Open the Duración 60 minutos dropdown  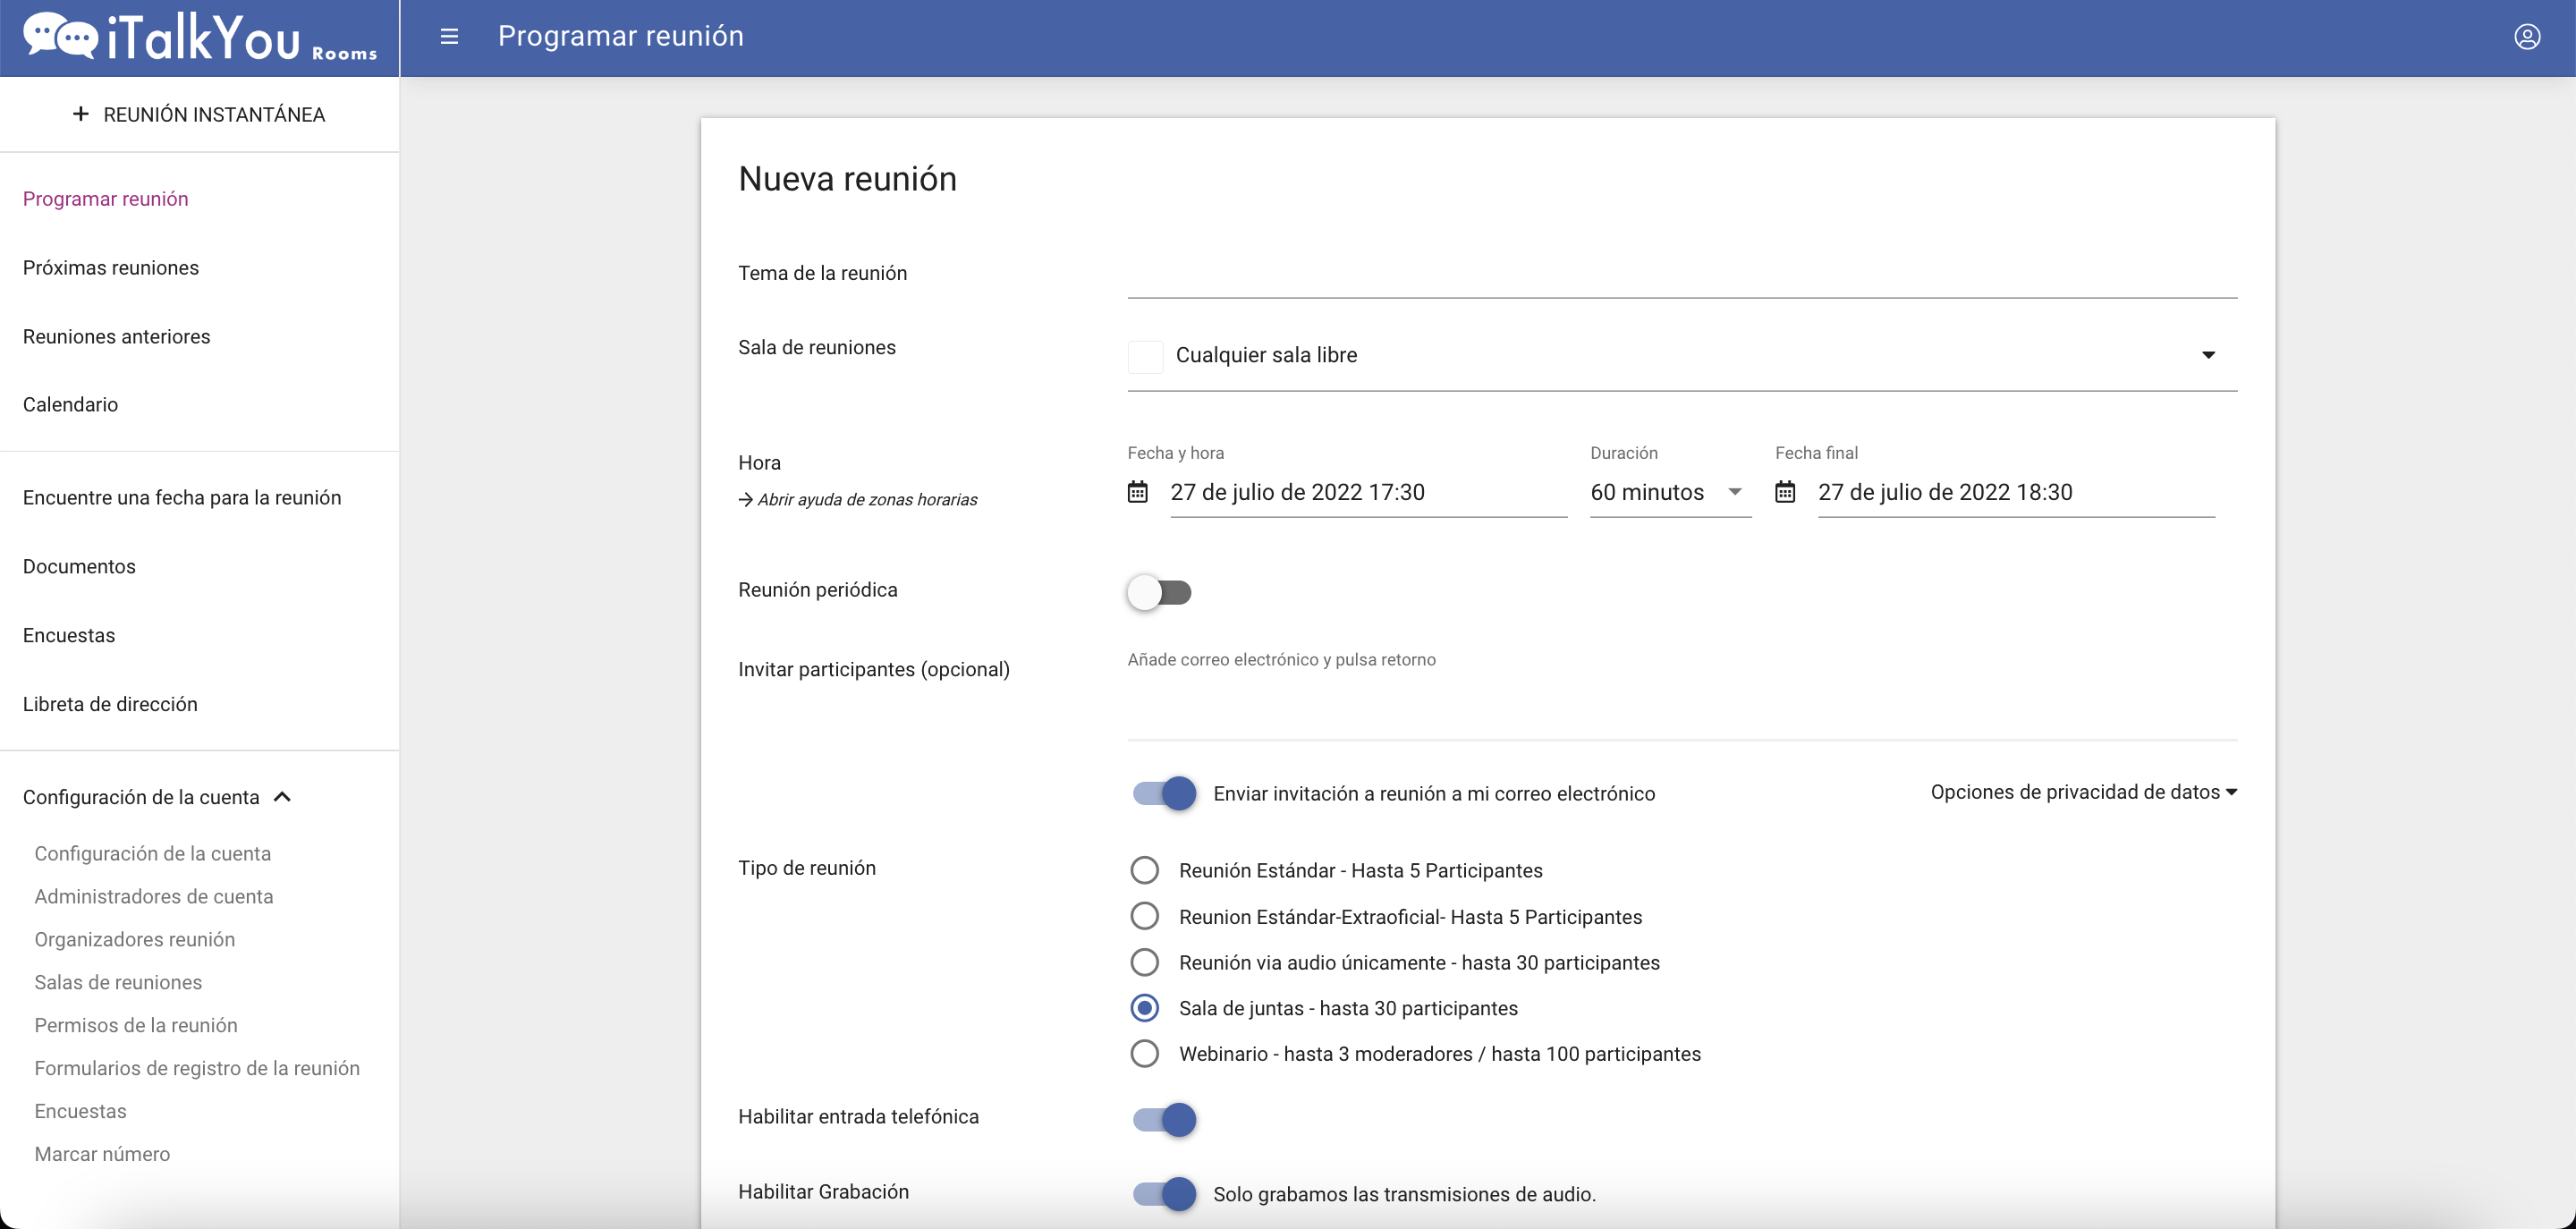pyautogui.click(x=1670, y=492)
